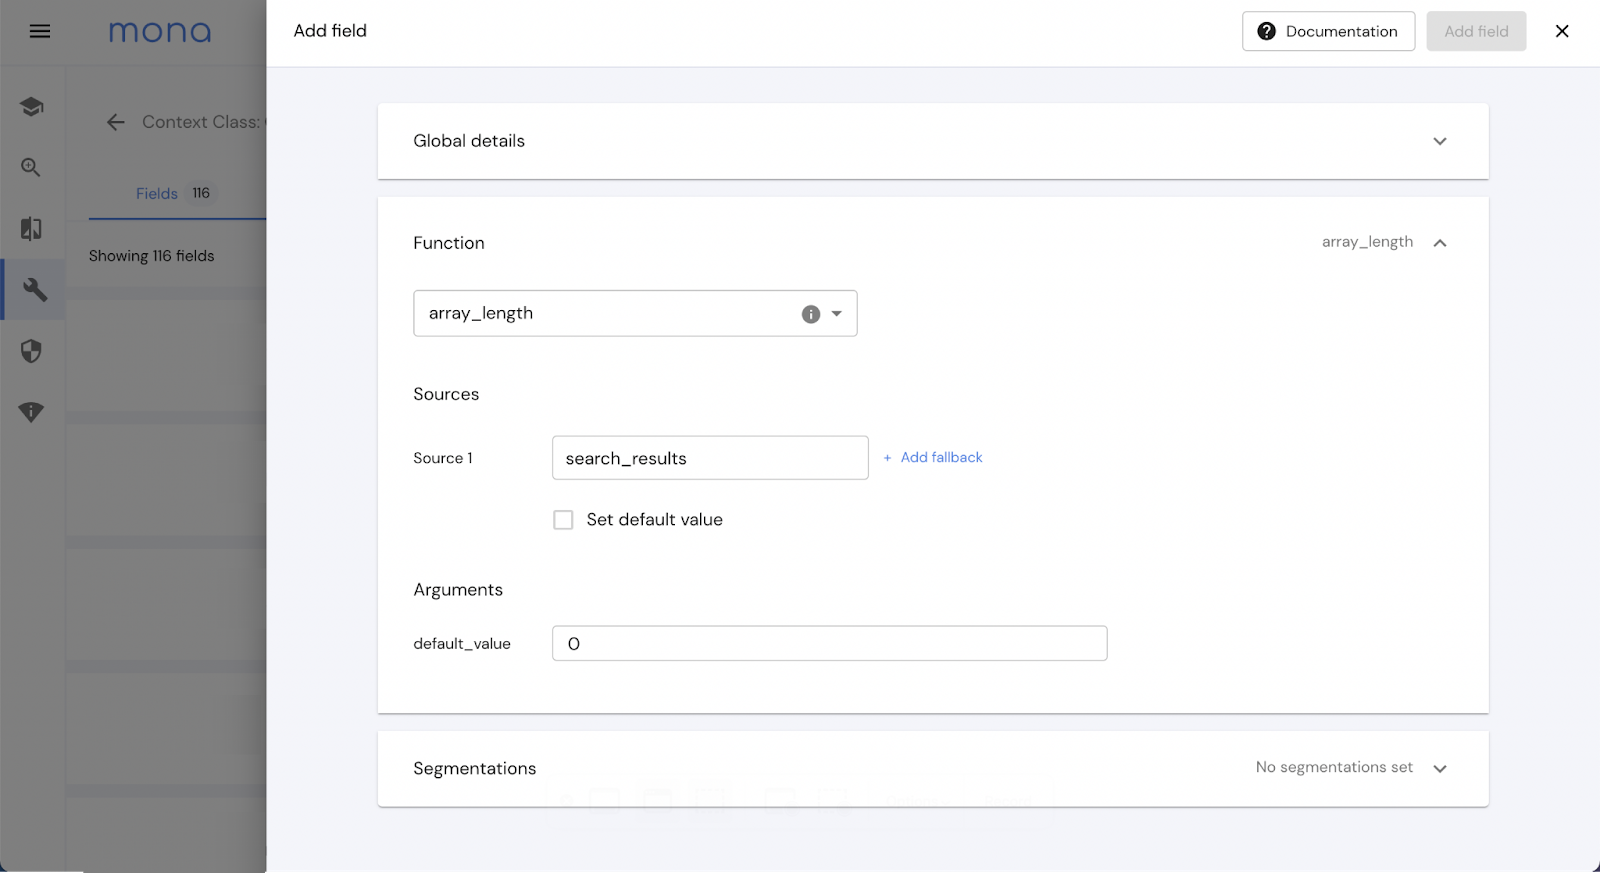Image resolution: width=1600 pixels, height=873 pixels.
Task: Close the Add field panel
Action: tap(1562, 31)
